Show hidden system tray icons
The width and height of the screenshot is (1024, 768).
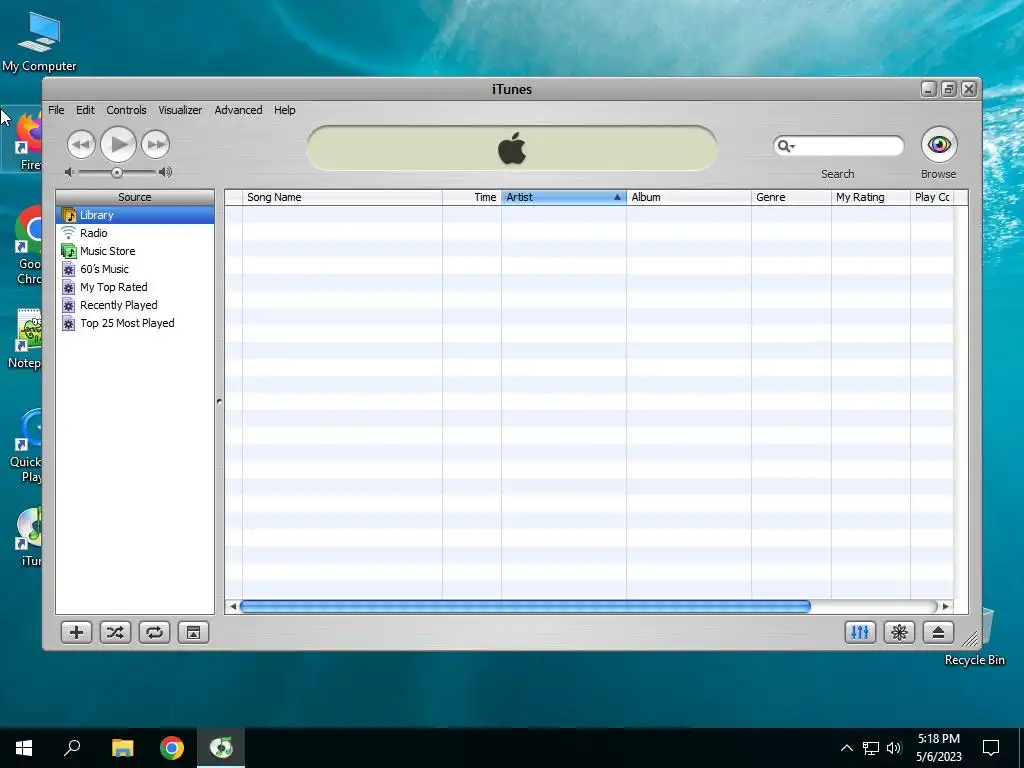tap(846, 748)
